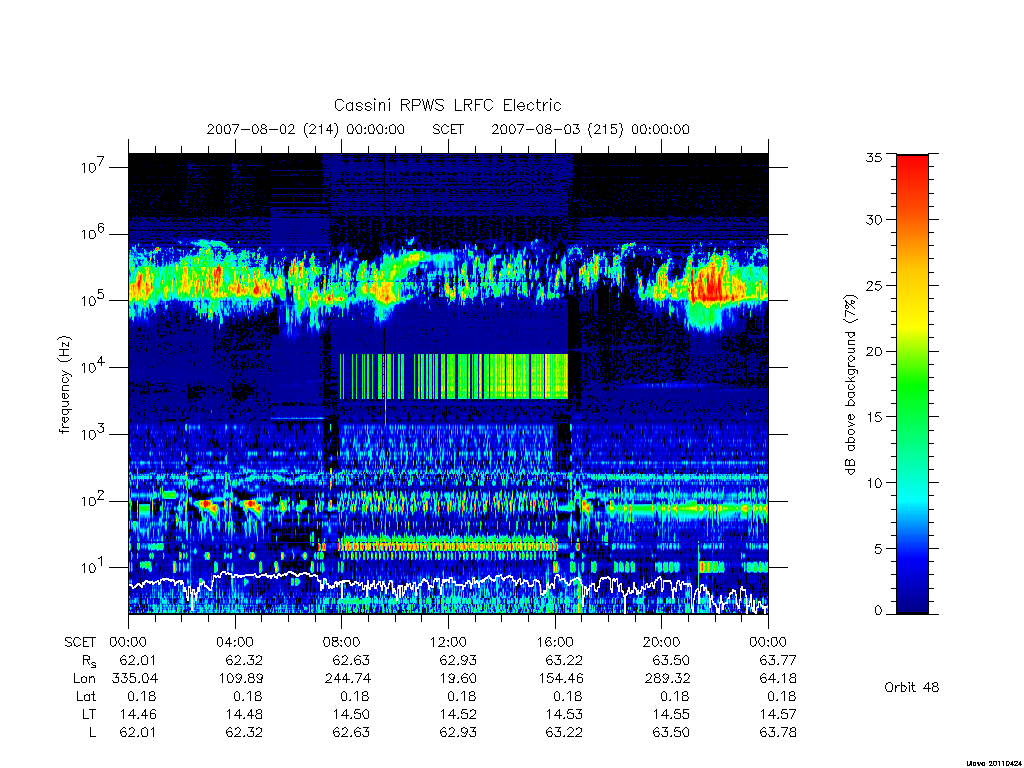Click the Rs value 63.77
Screen dimensions: 1024x768
pos(778,660)
